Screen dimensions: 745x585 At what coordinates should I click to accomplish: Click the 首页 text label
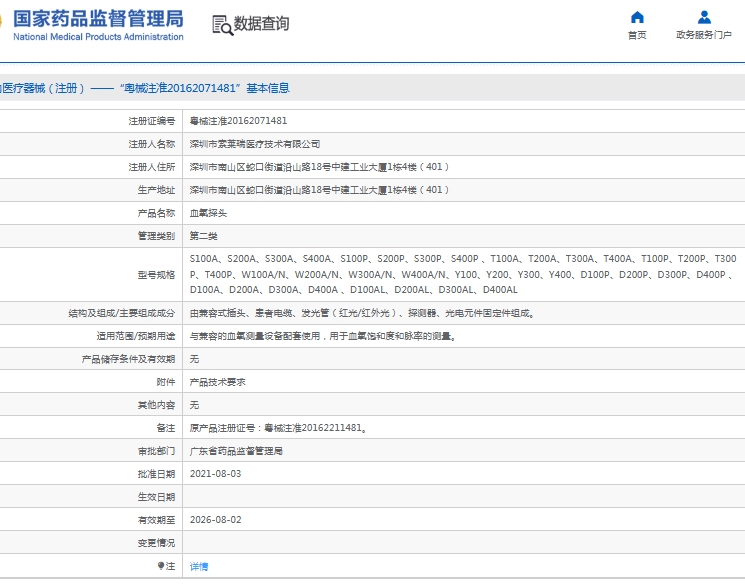pyautogui.click(x=637, y=35)
